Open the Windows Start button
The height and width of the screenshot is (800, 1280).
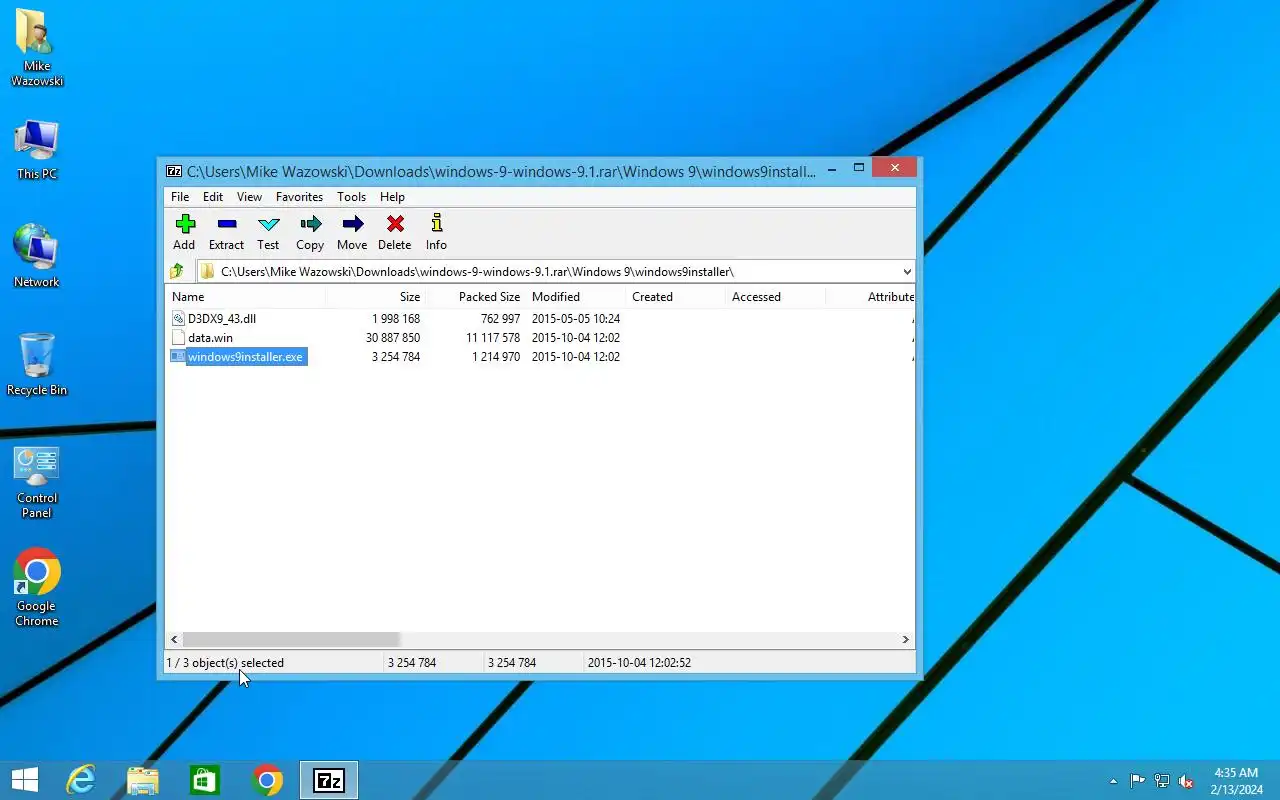tap(24, 780)
